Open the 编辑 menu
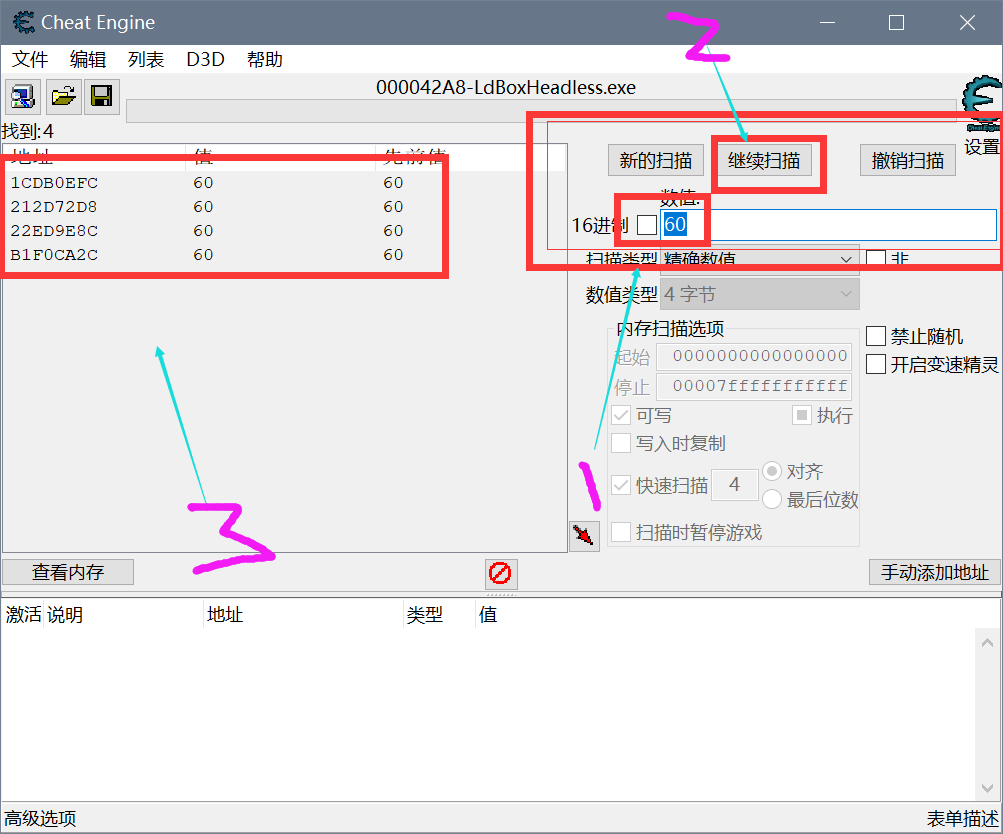 coord(88,59)
